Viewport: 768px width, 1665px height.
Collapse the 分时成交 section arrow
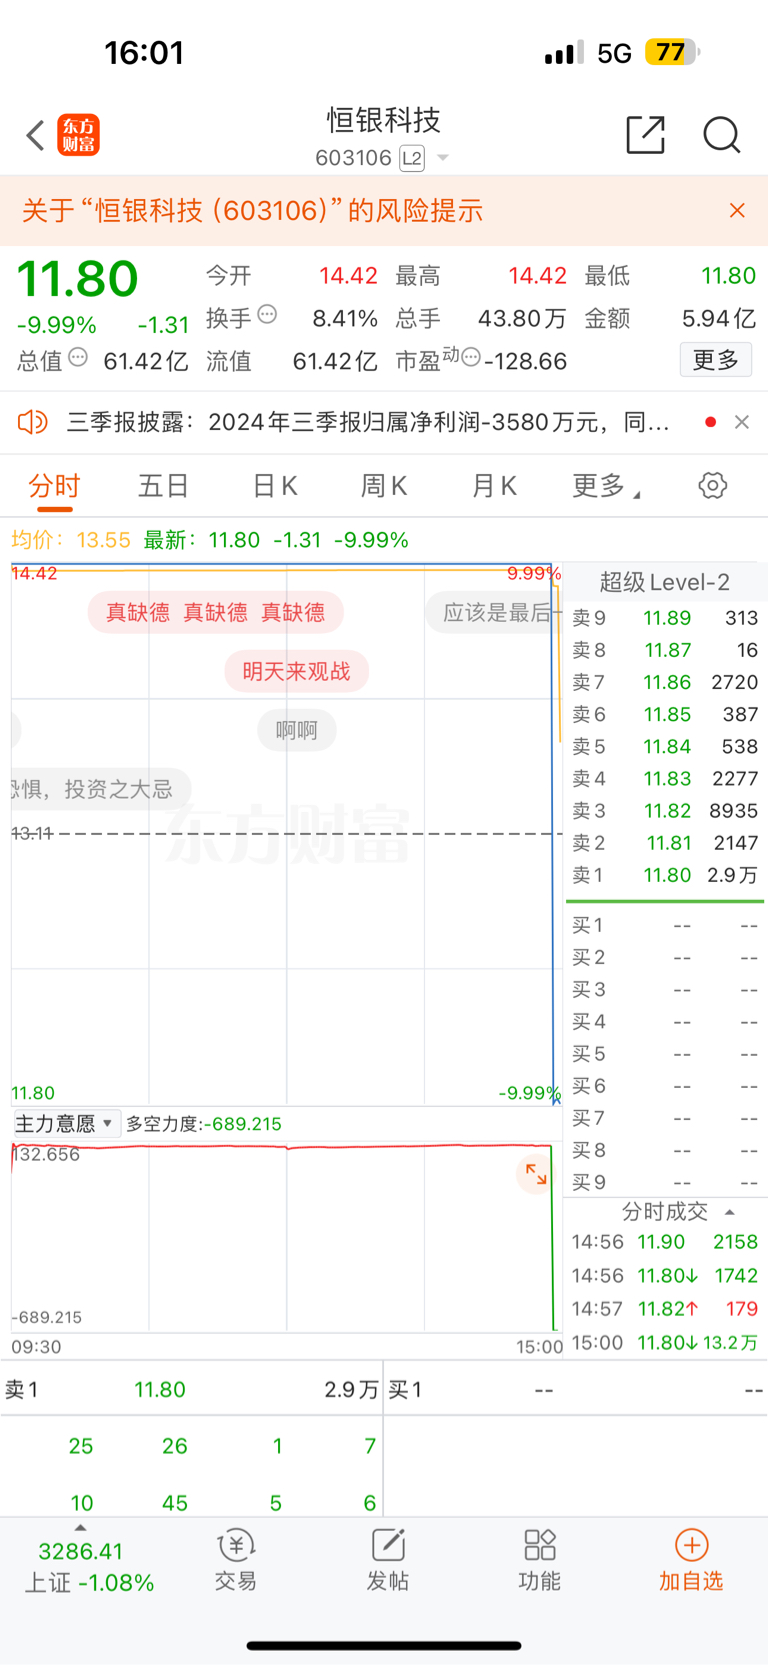730,1212
